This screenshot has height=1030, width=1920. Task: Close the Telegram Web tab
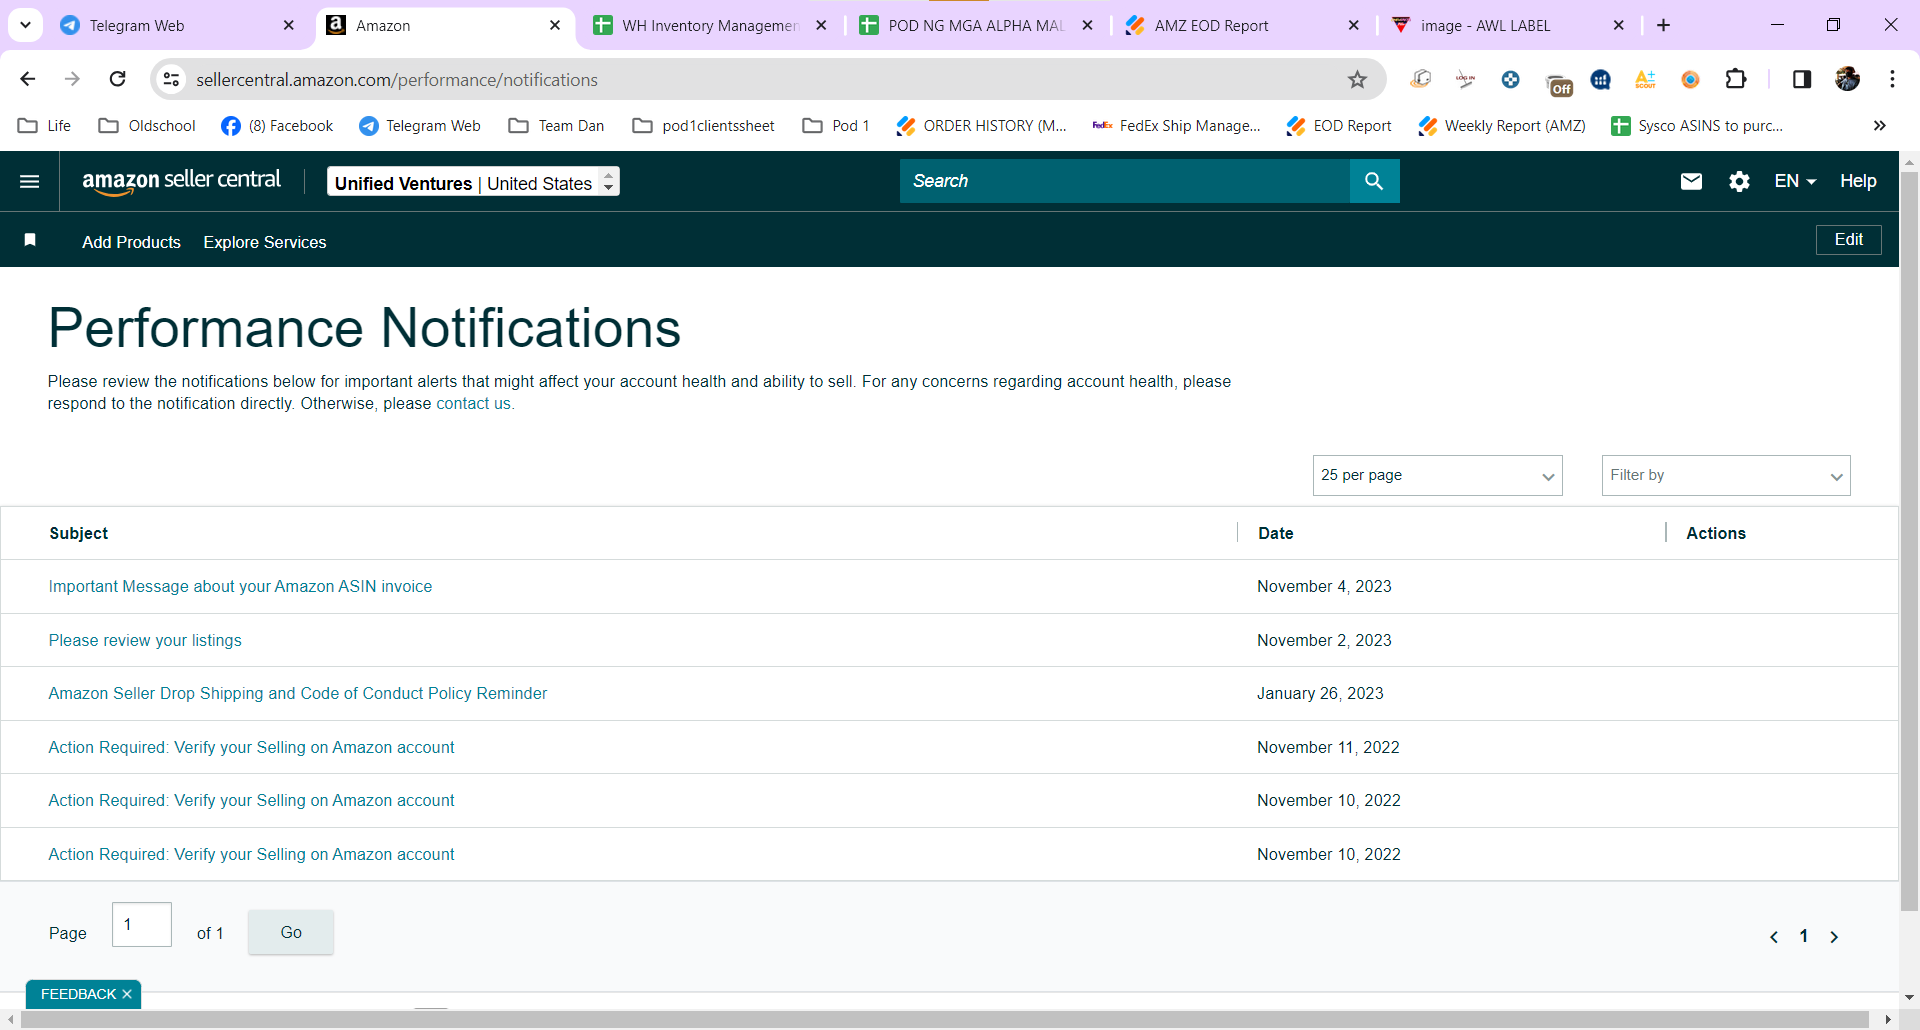pos(289,25)
